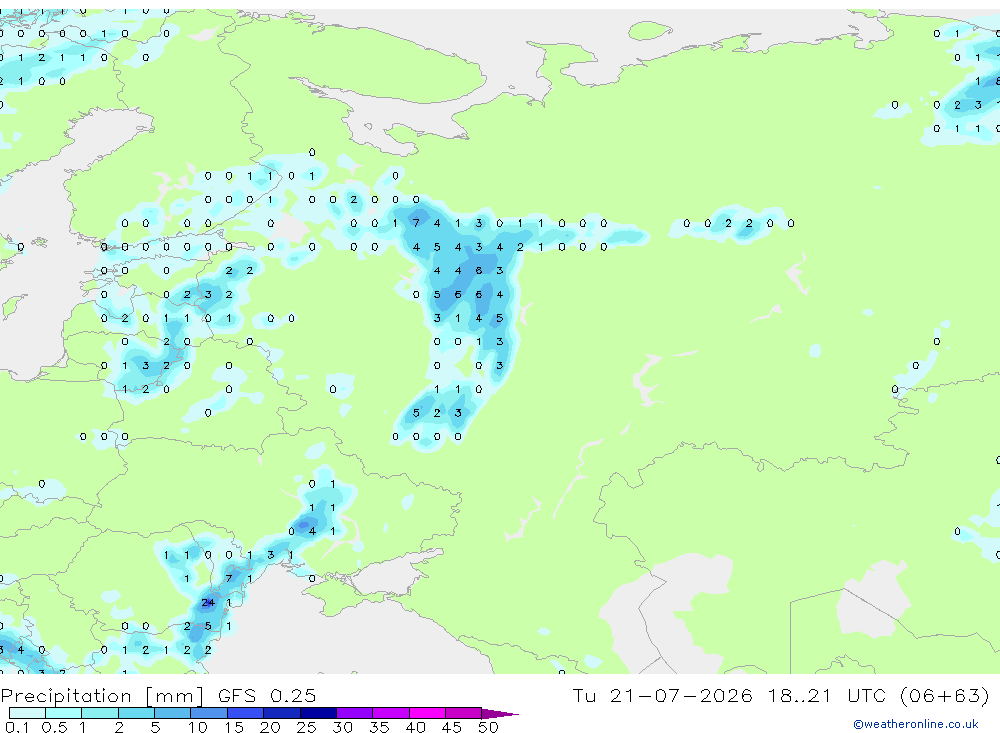Screen dimensions: 1000x733
Task: Click the "Tu 21-07-2026" date text
Action: (662, 695)
